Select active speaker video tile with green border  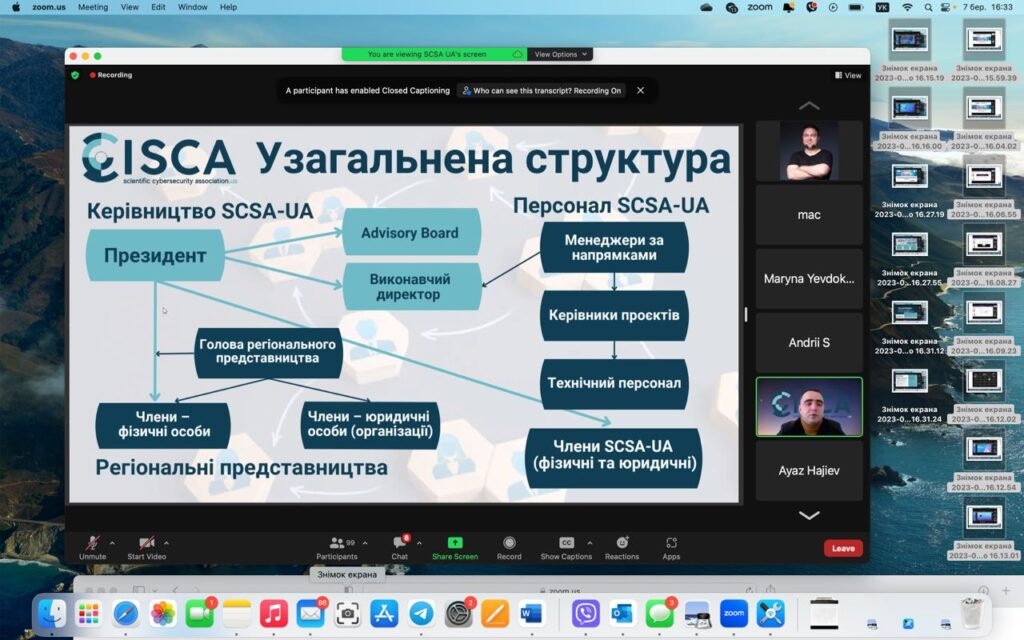pyautogui.click(x=809, y=406)
